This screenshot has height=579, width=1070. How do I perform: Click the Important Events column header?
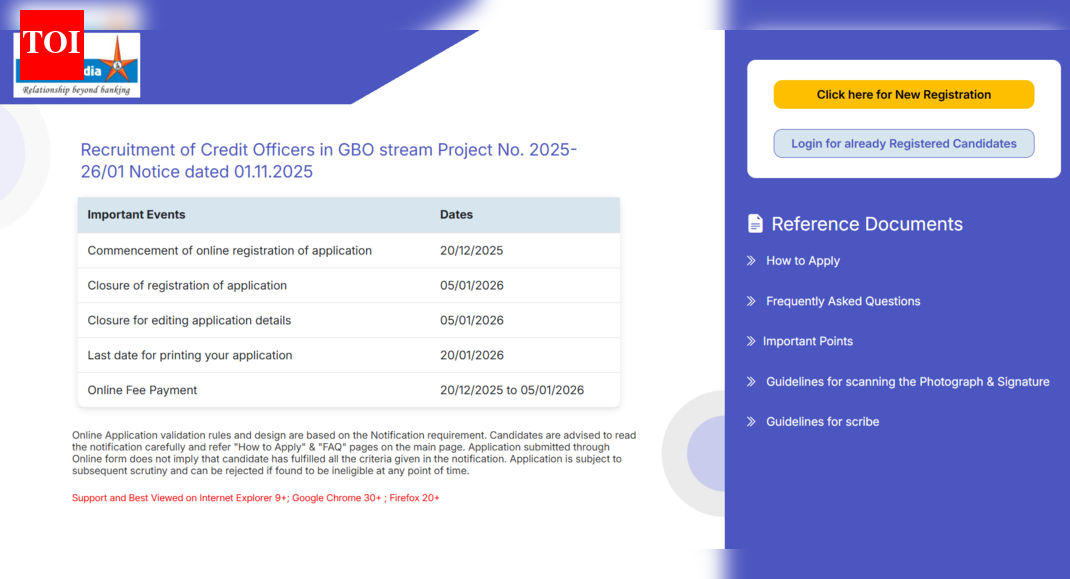click(x=136, y=214)
